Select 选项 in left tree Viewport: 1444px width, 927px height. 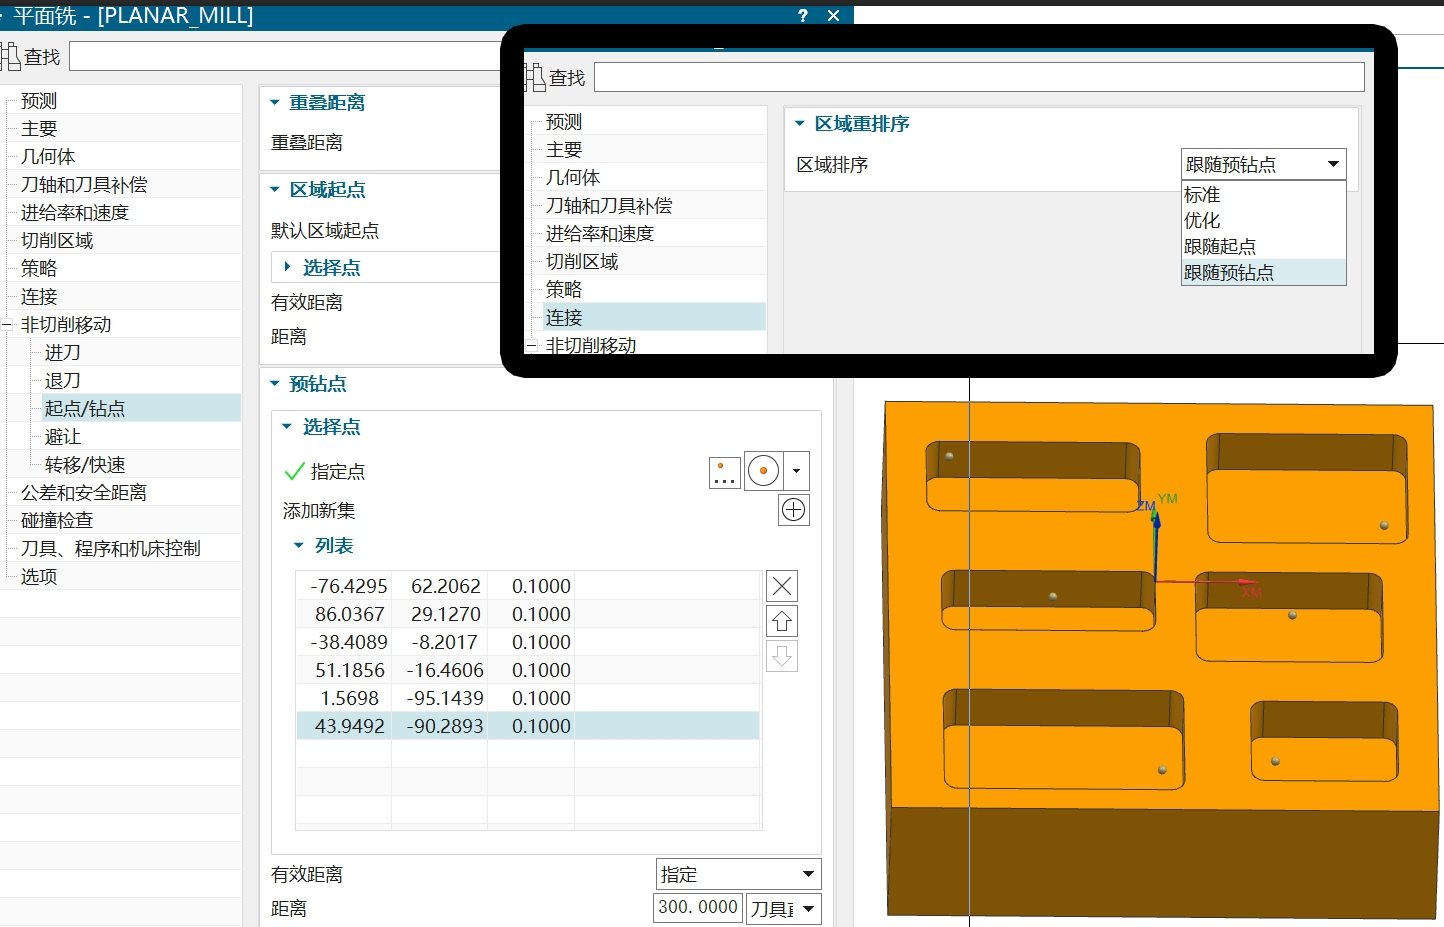pyautogui.click(x=39, y=577)
